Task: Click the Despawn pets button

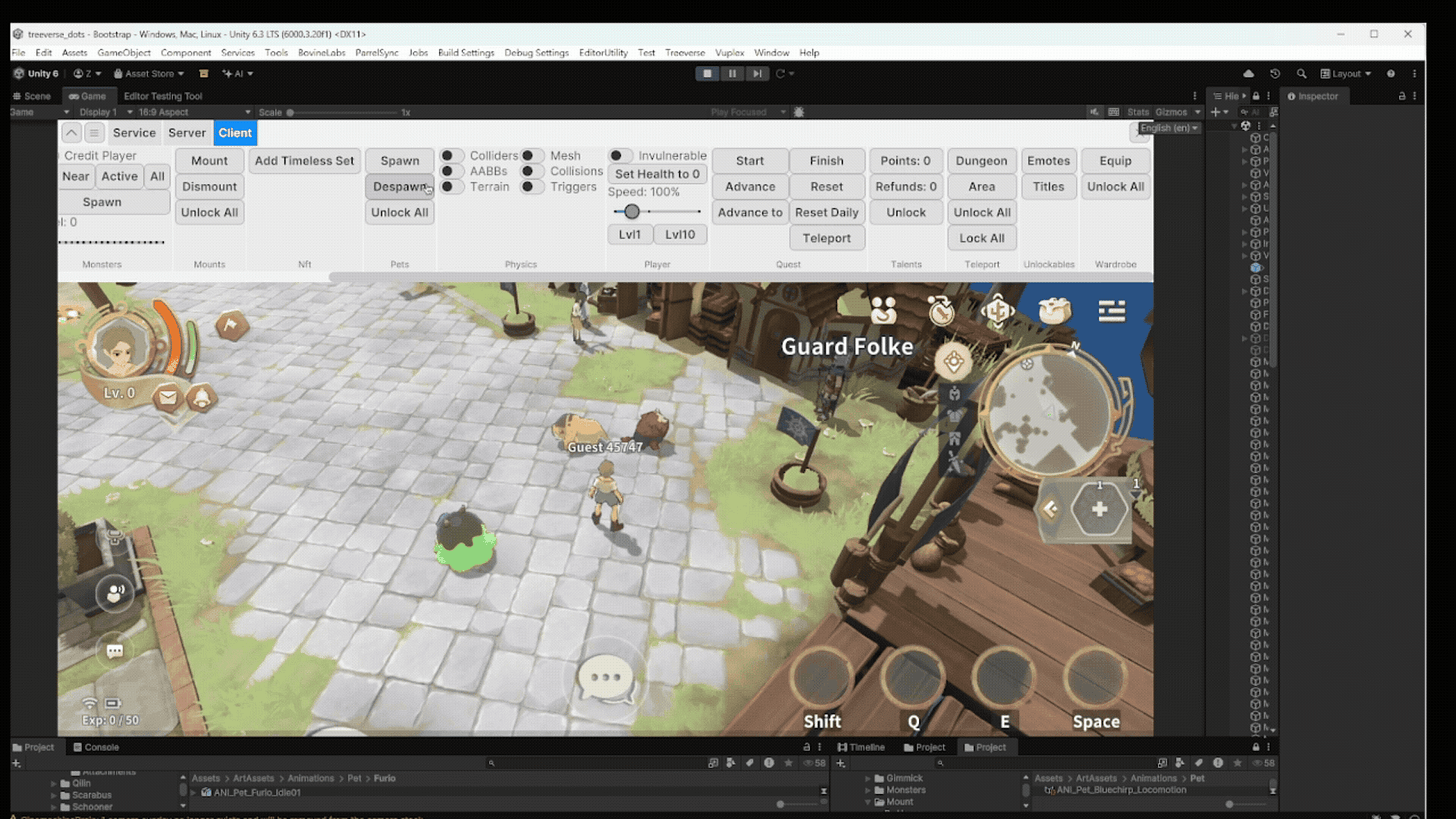Action: 400,187
